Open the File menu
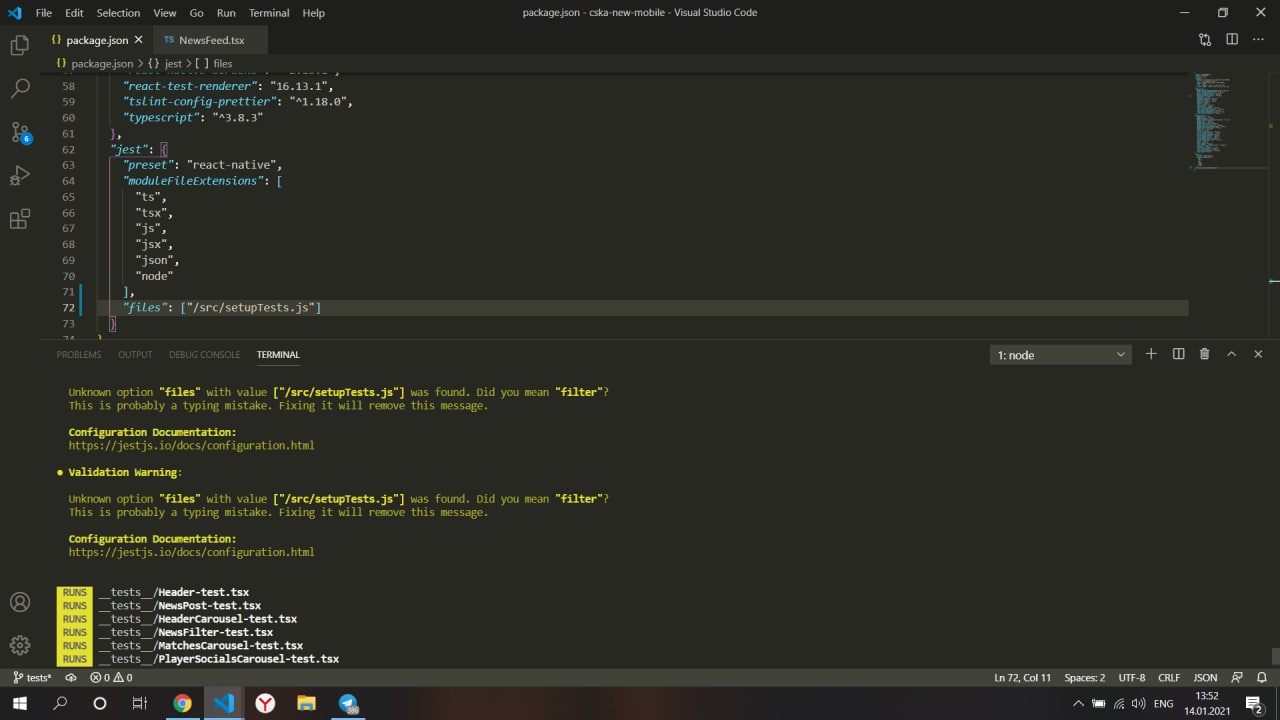 click(43, 13)
